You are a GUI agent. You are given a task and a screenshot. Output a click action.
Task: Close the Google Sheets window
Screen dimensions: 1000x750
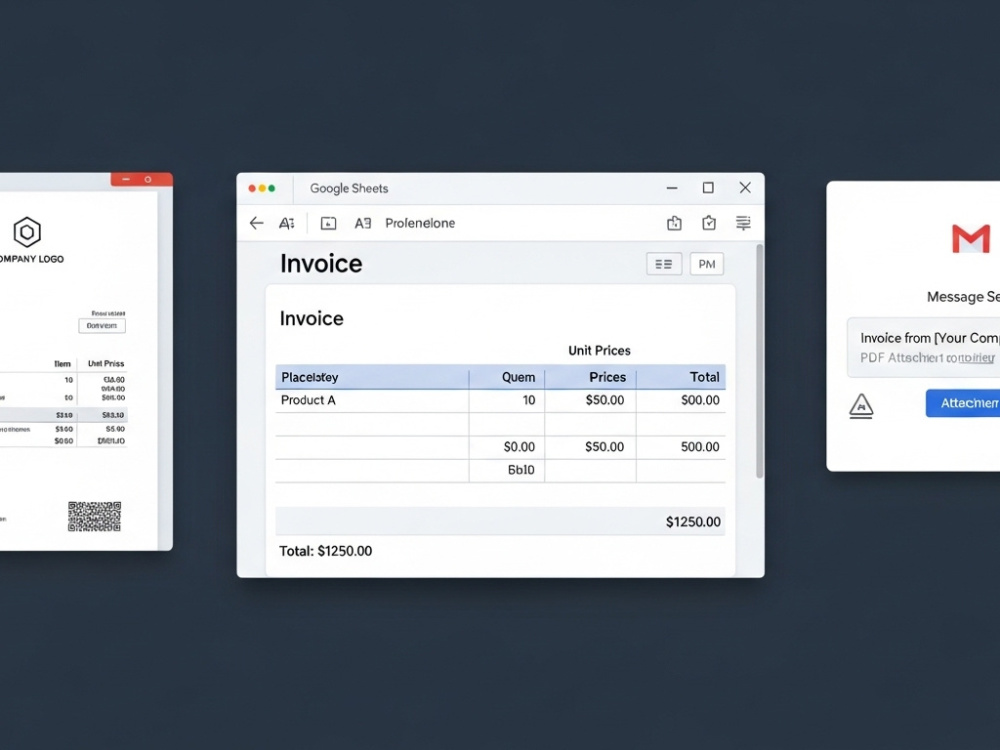coord(745,188)
